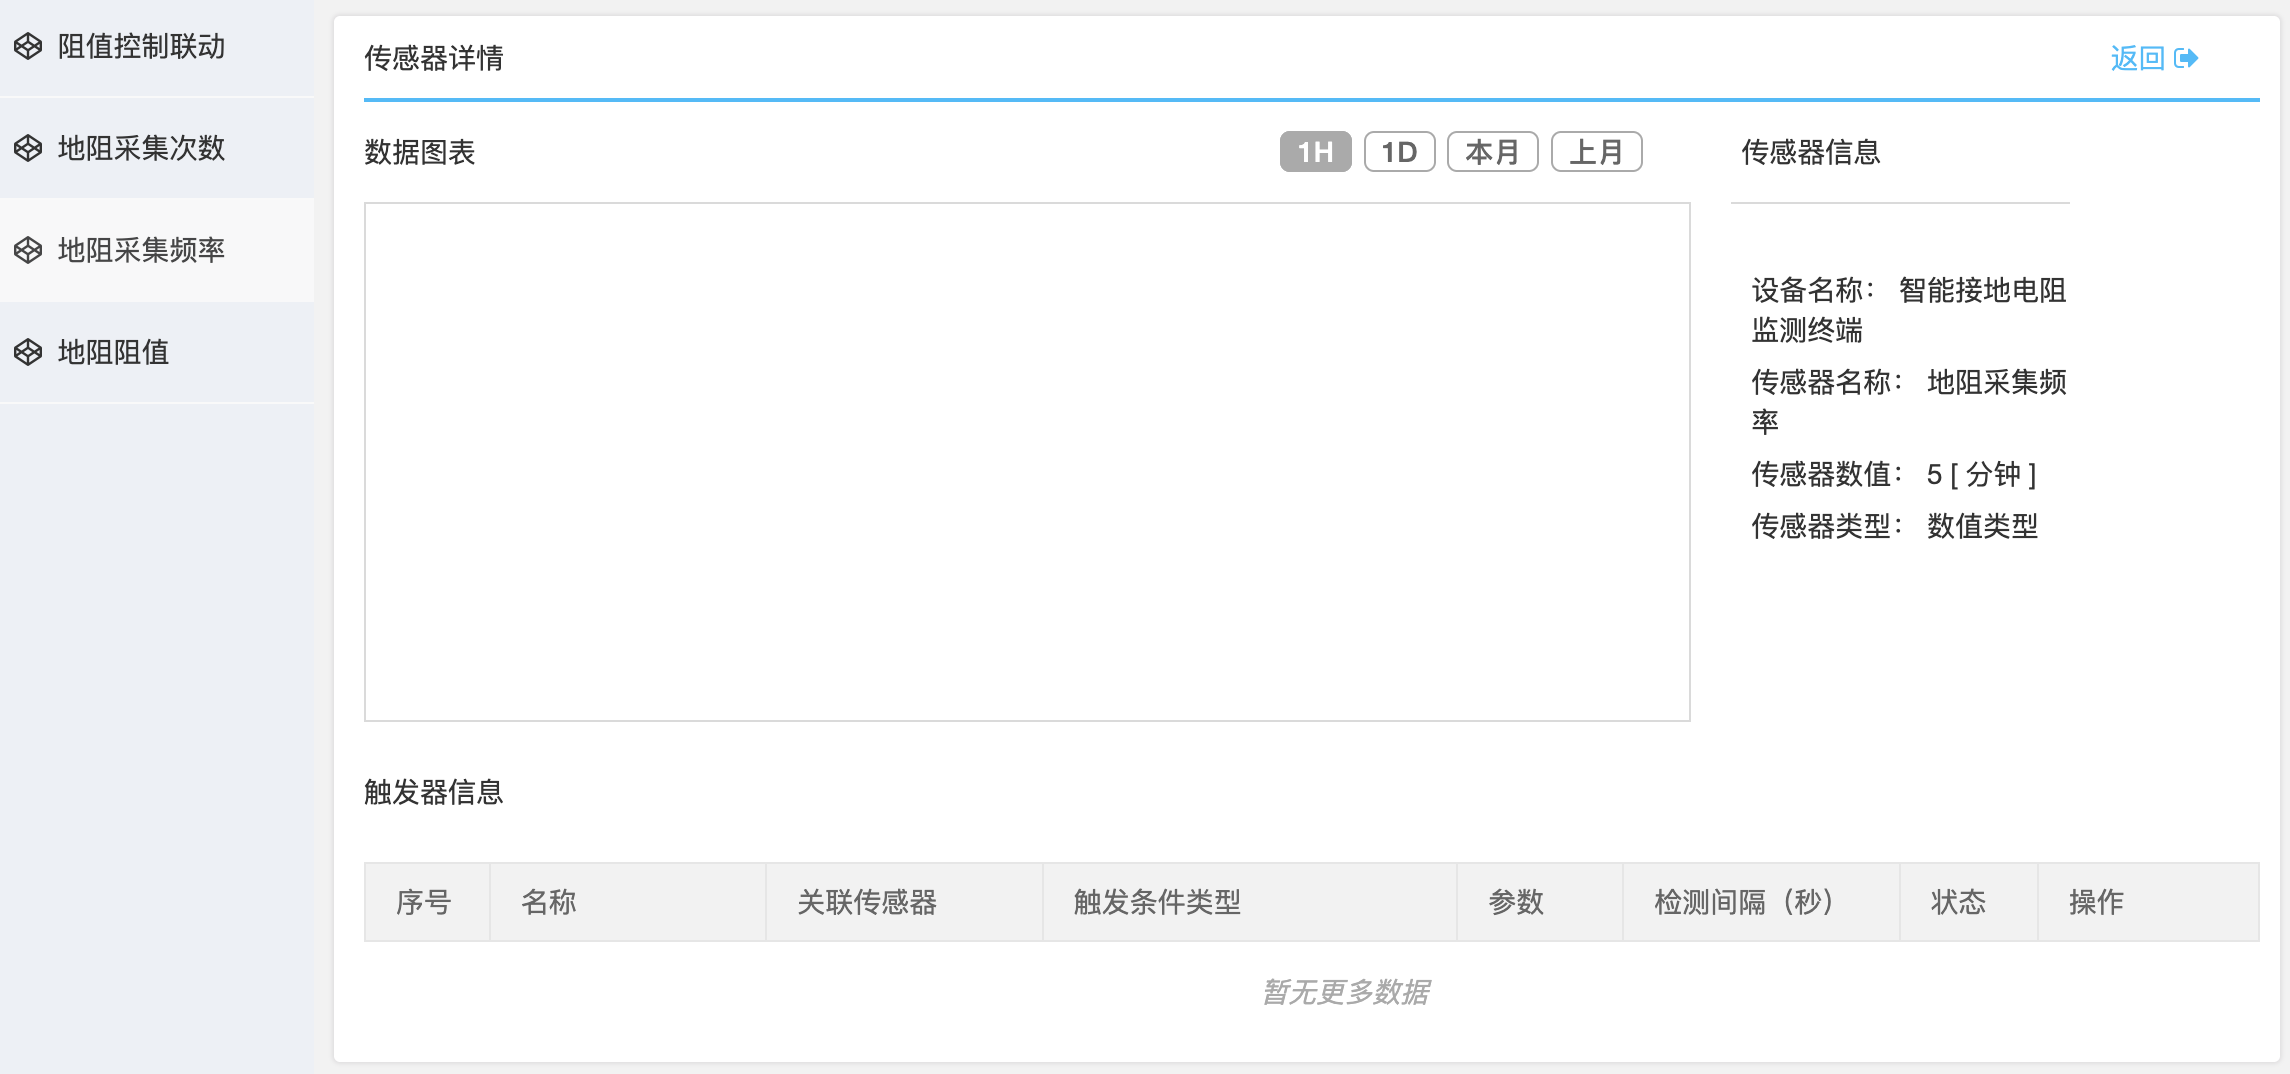Click the cube icon beside 地阻阻值

tap(27, 352)
